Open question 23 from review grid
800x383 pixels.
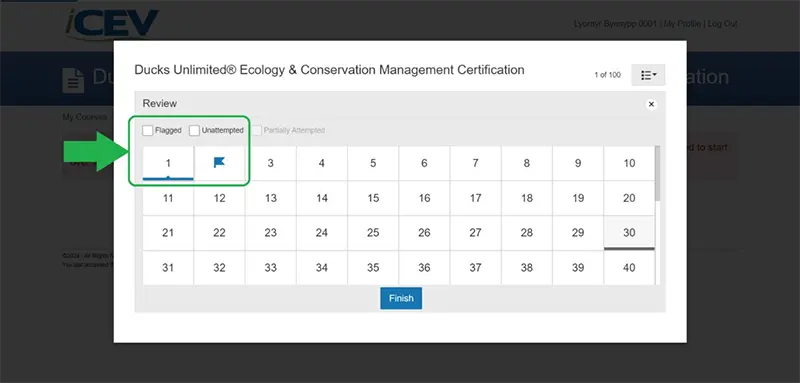coord(270,233)
